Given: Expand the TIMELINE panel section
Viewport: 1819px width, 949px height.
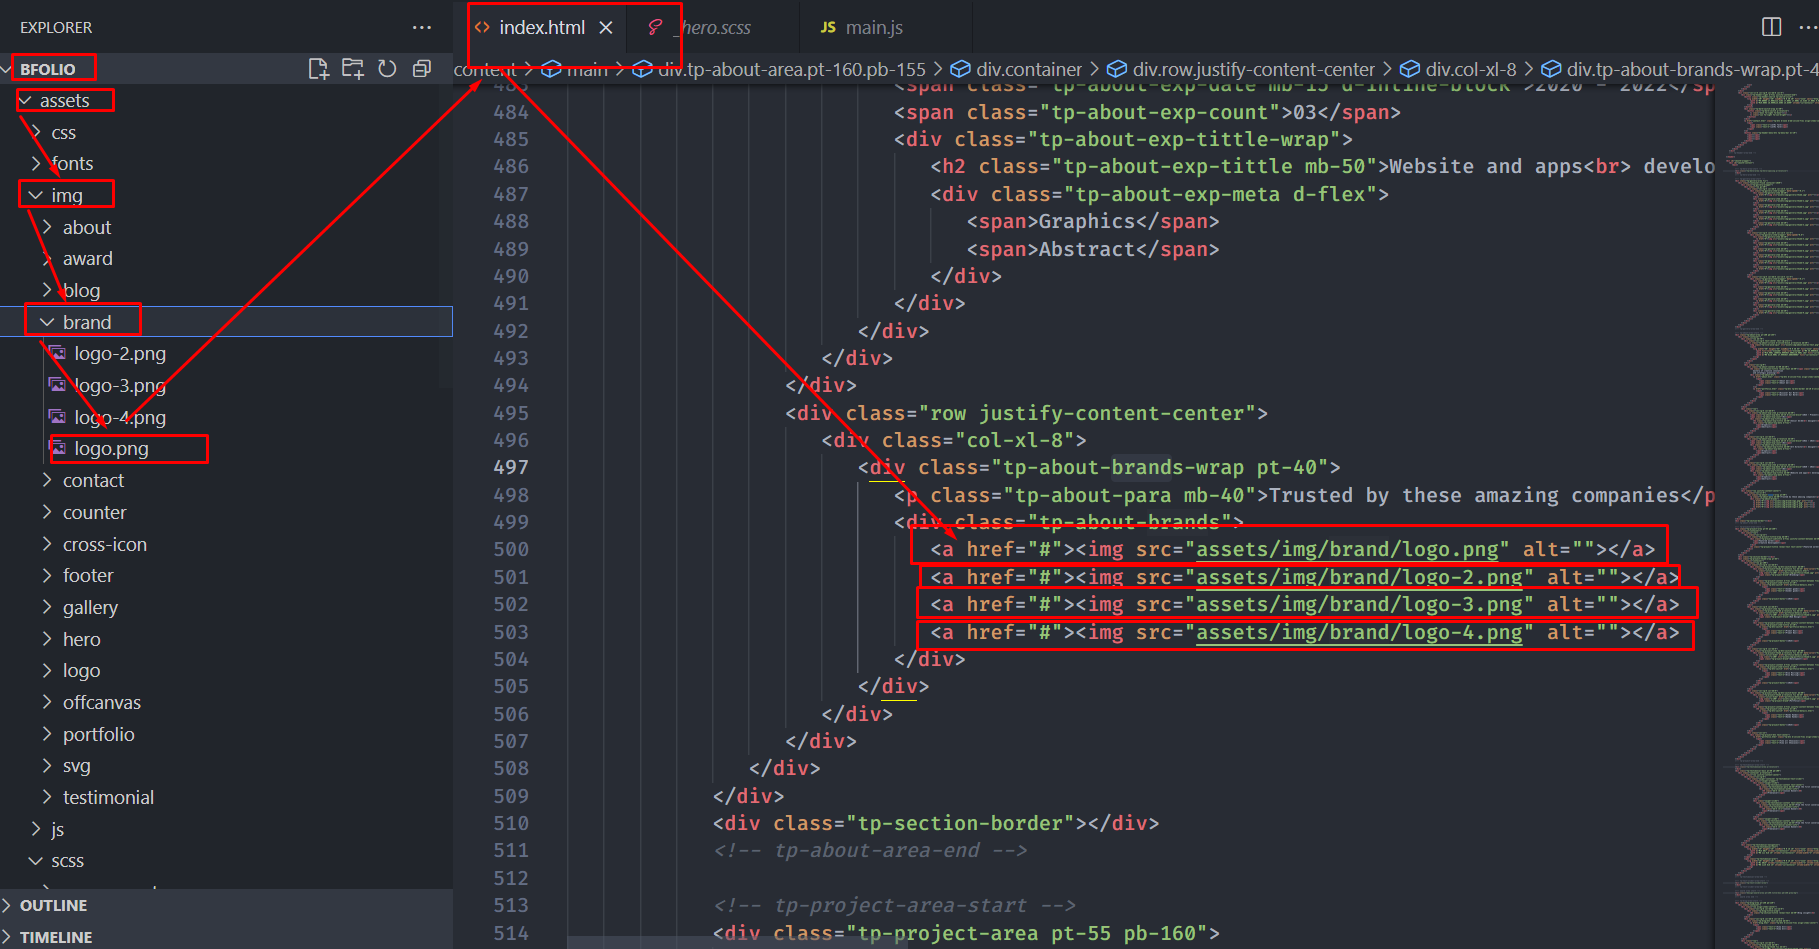Looking at the screenshot, I should pos(56,937).
